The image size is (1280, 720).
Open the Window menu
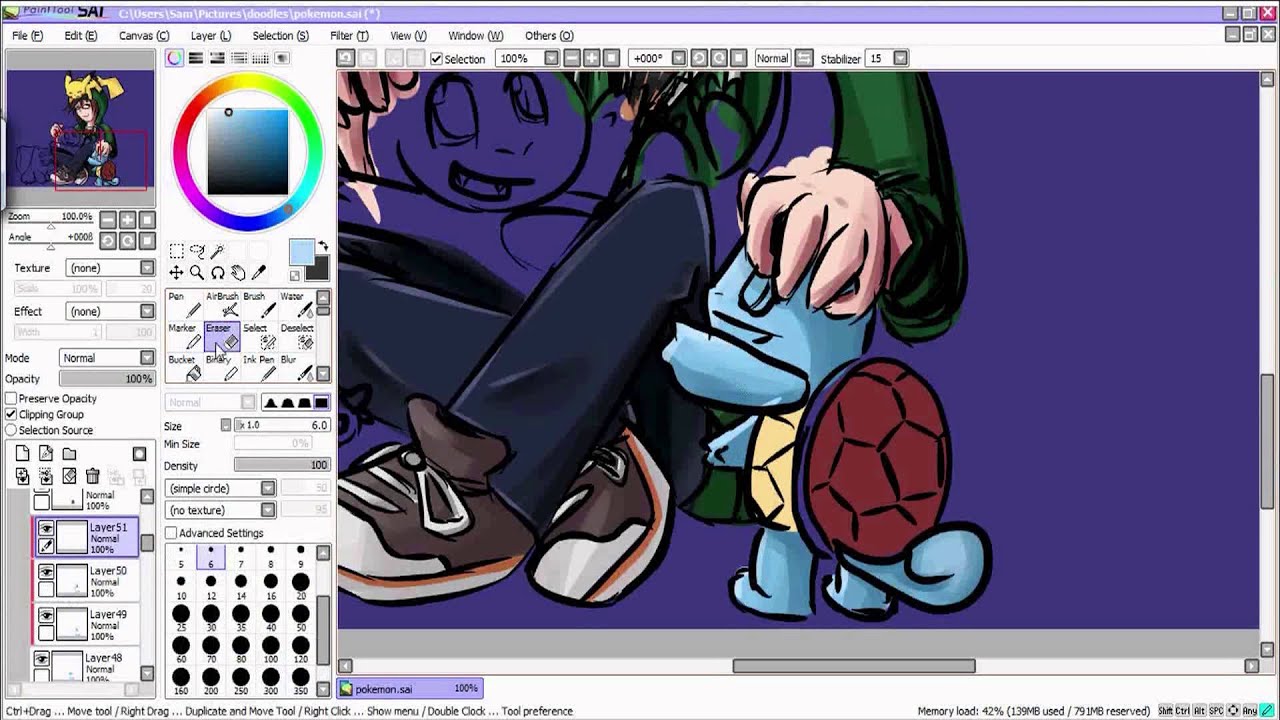coord(476,36)
